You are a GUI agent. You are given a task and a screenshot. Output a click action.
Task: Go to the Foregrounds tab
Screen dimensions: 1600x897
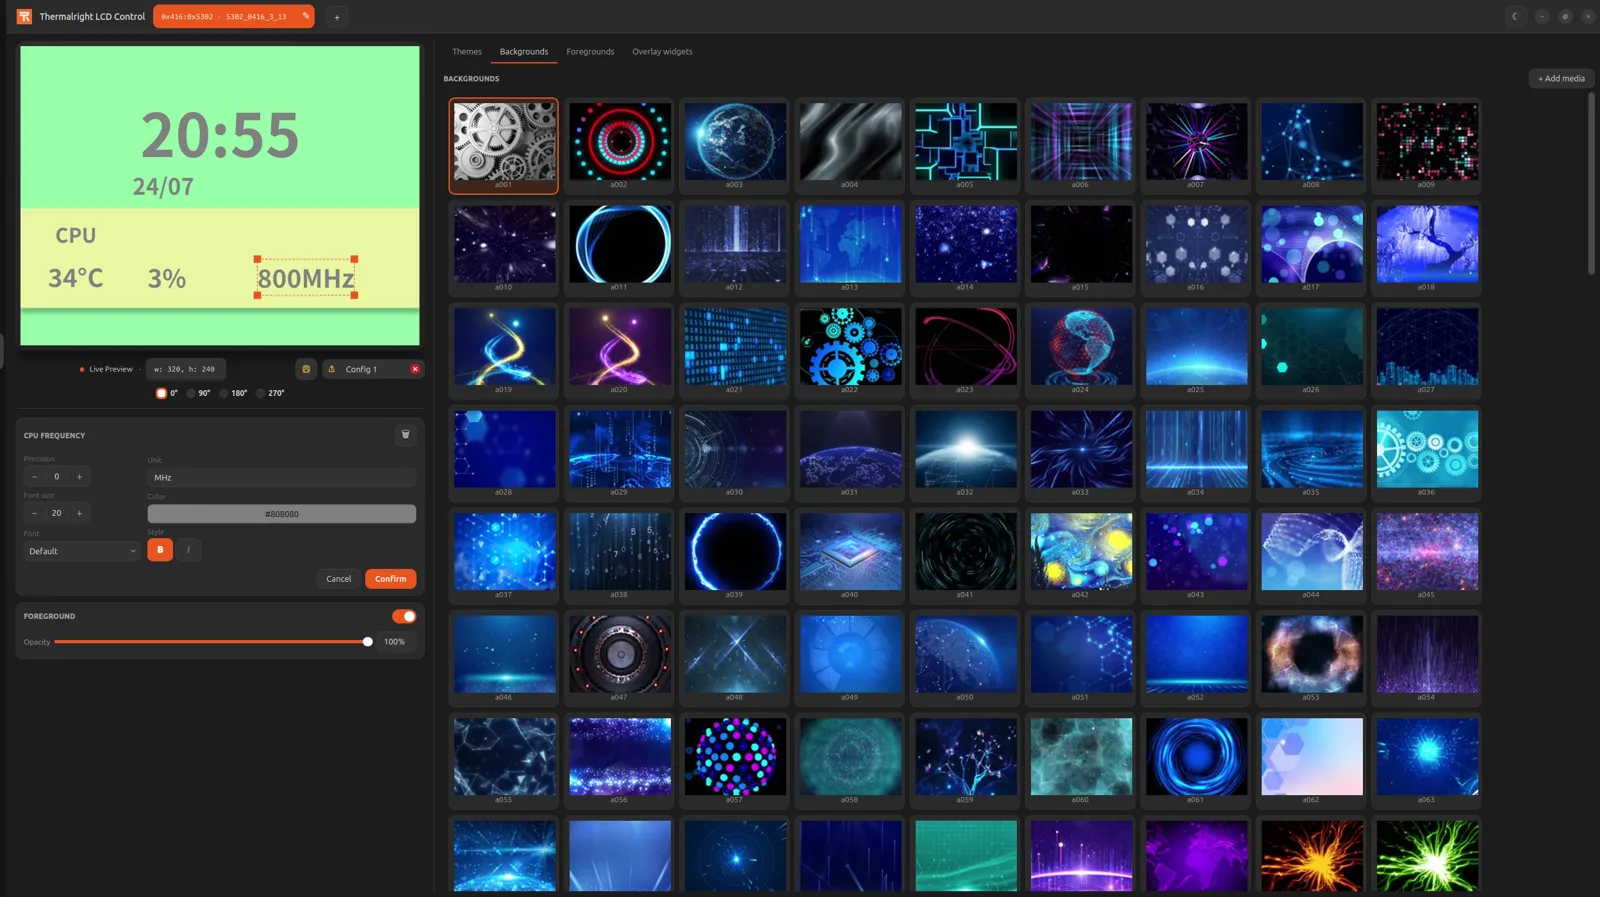click(590, 52)
